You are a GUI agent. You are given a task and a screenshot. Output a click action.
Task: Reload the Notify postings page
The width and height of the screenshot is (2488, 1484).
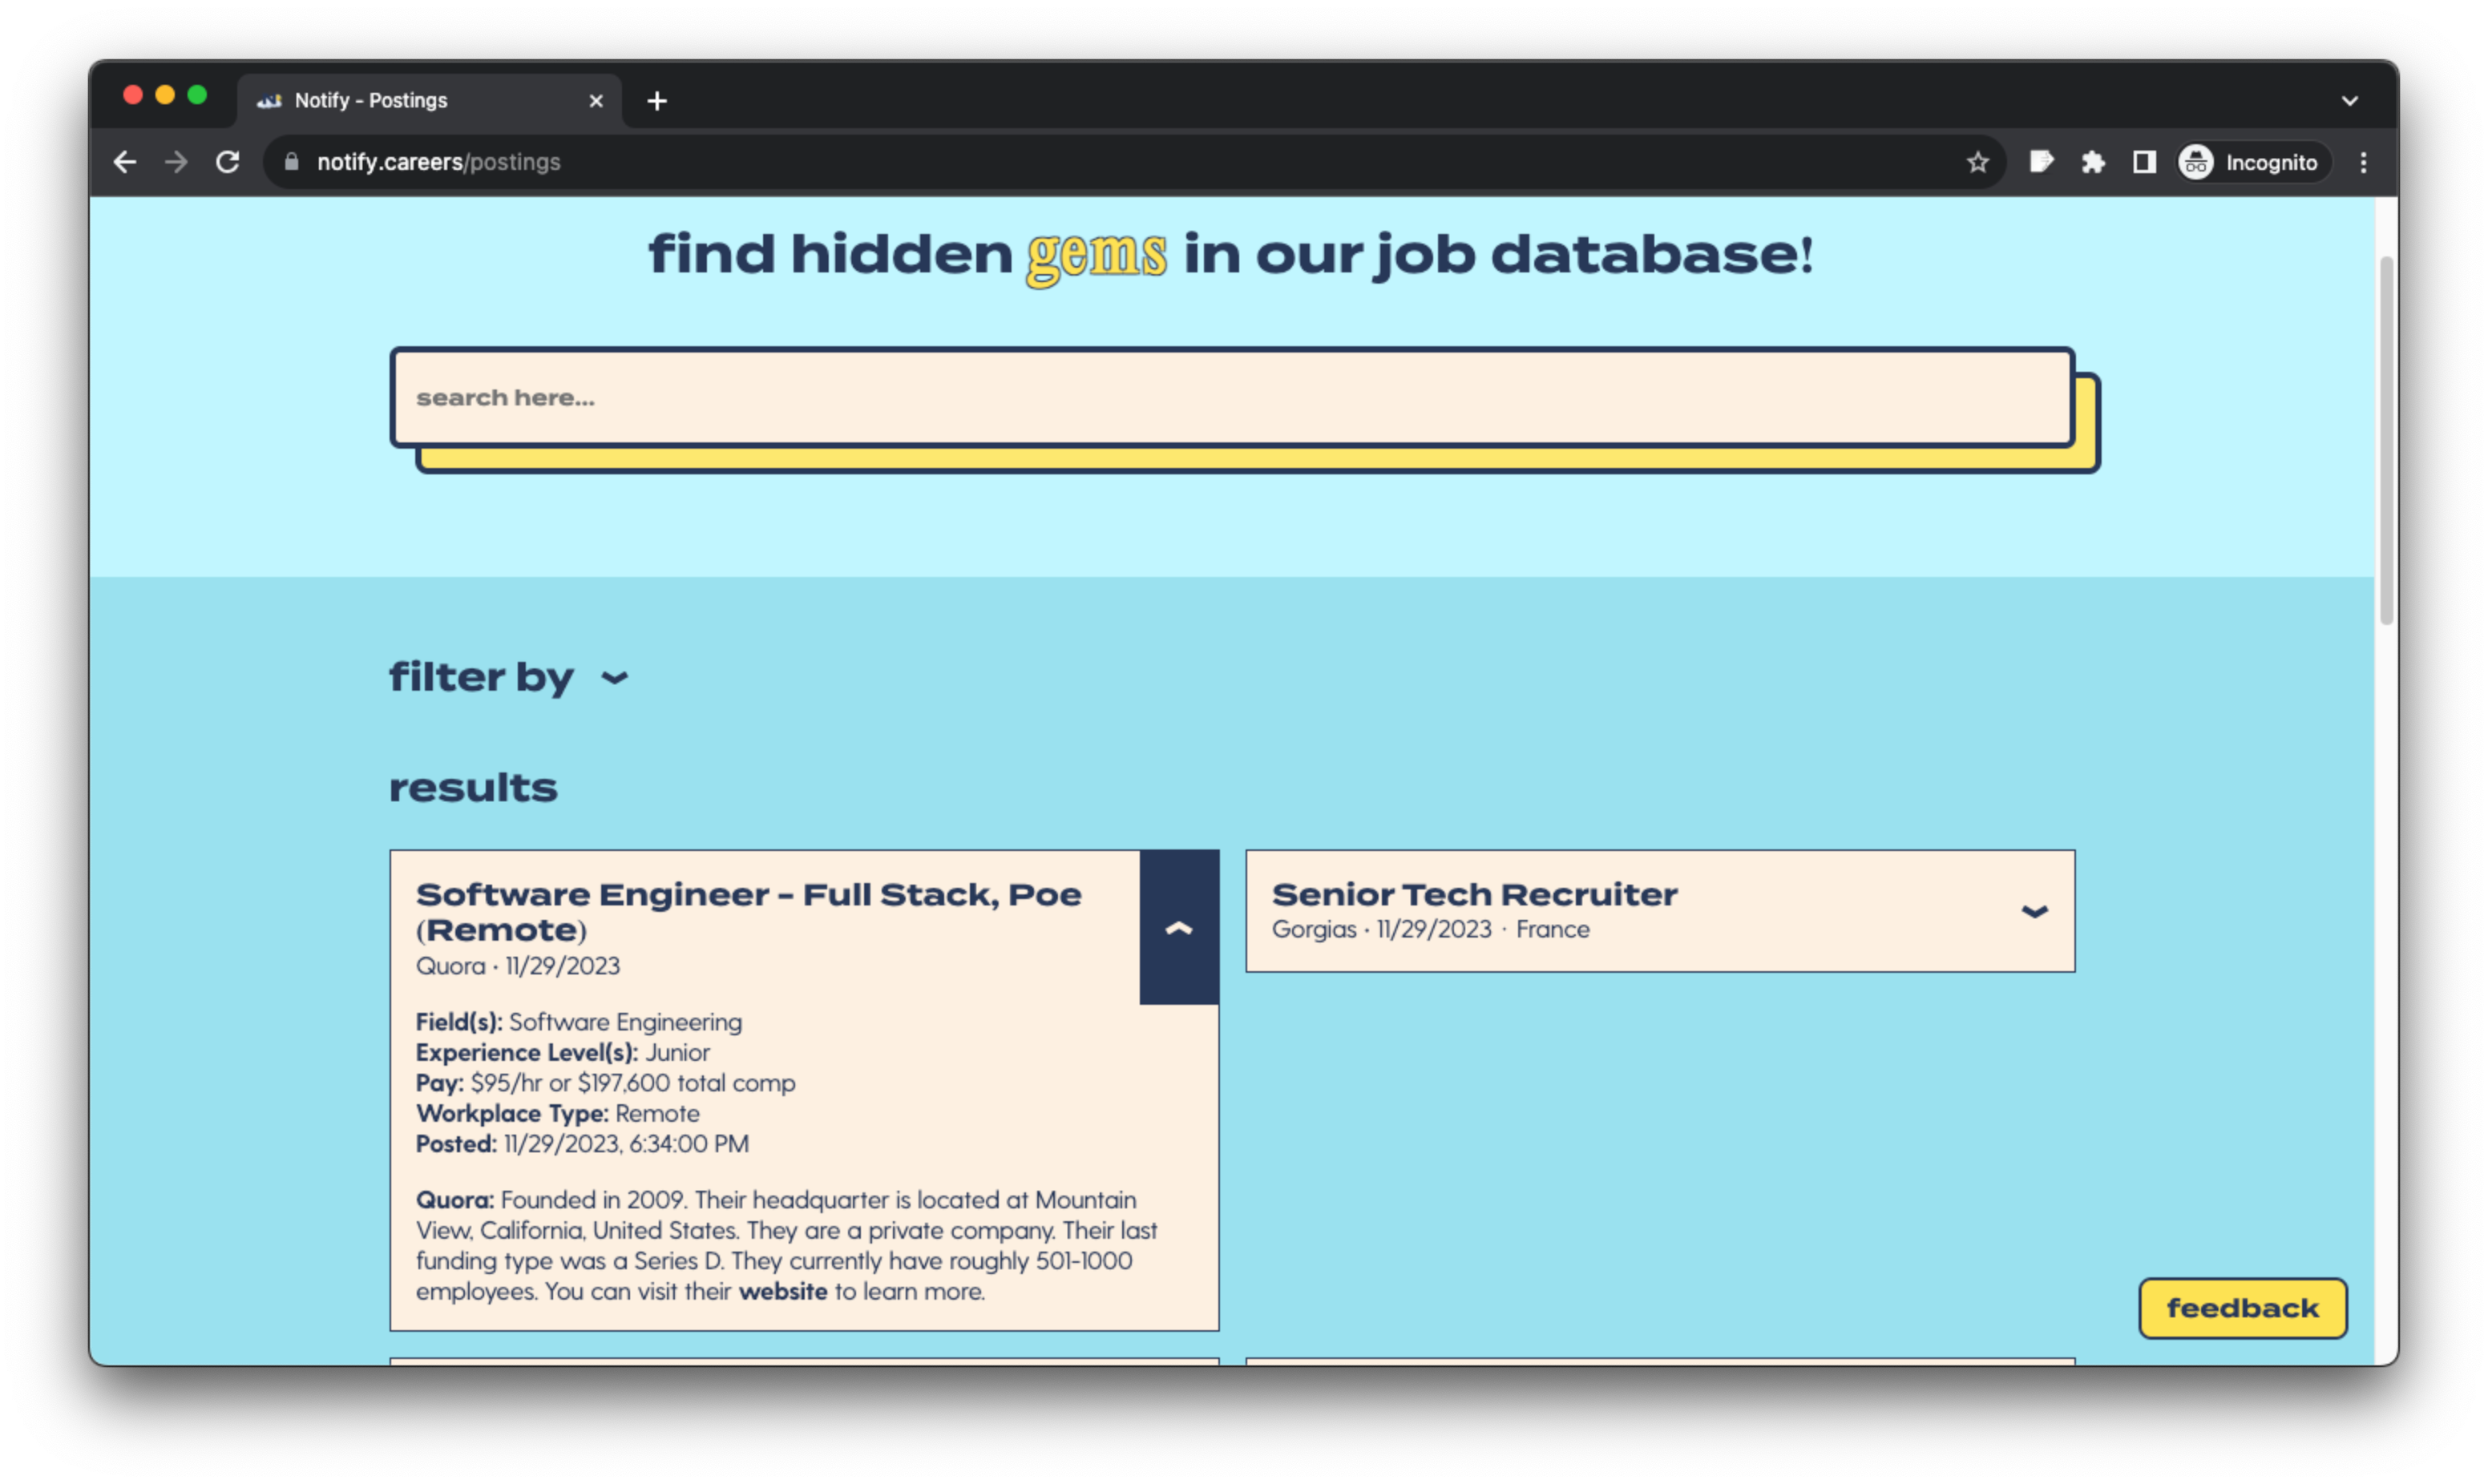[228, 162]
